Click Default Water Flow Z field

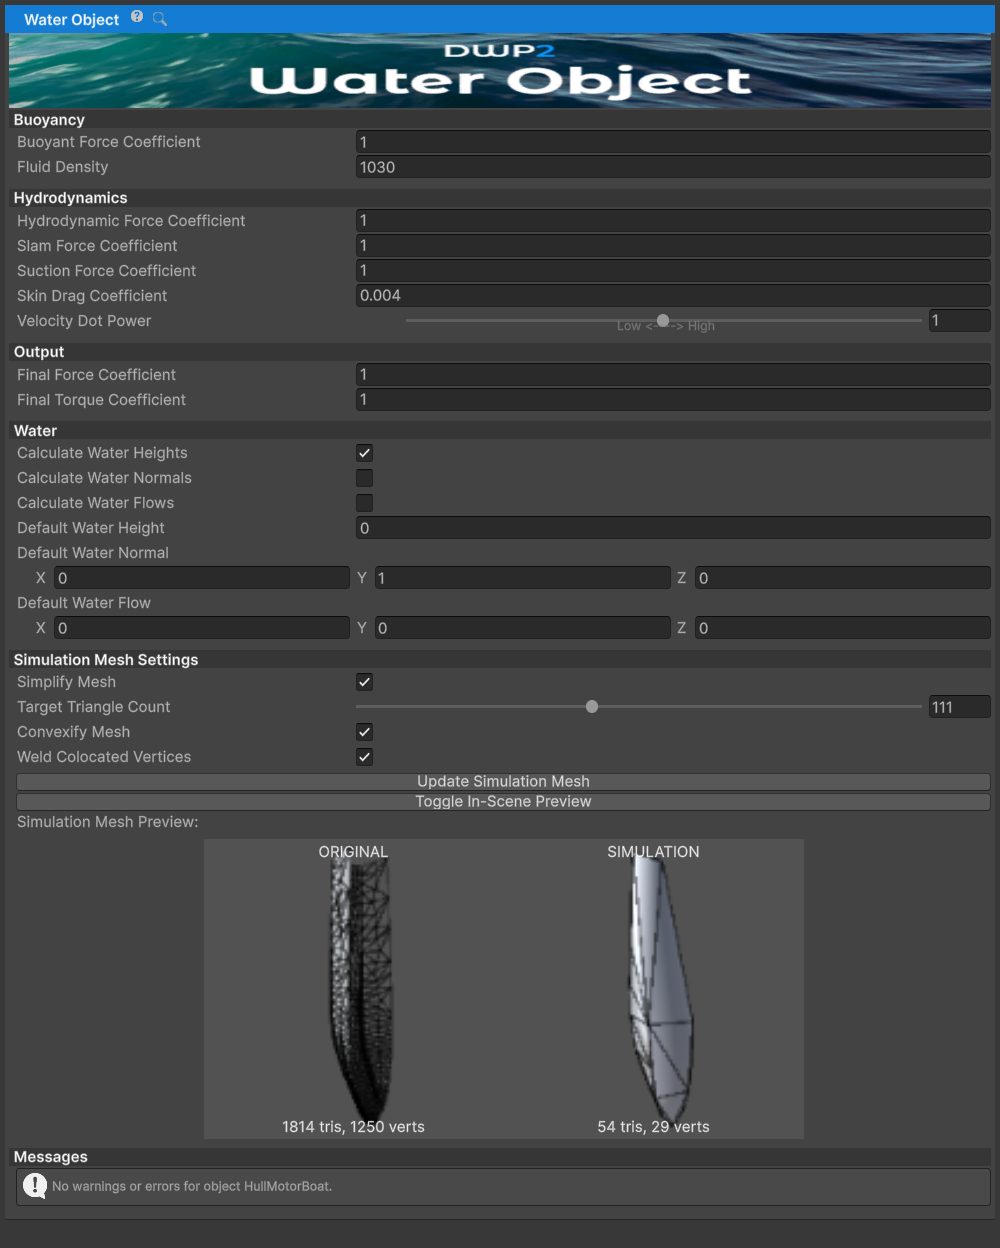(843, 628)
